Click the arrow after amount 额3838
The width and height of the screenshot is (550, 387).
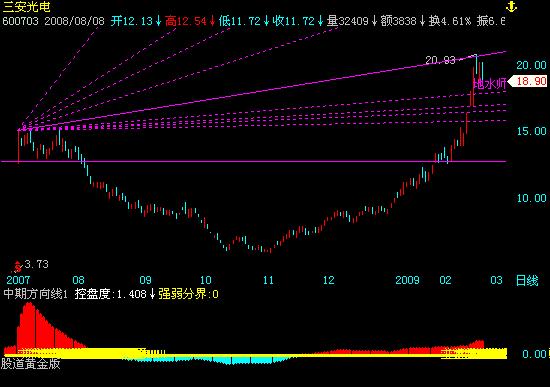[422, 21]
